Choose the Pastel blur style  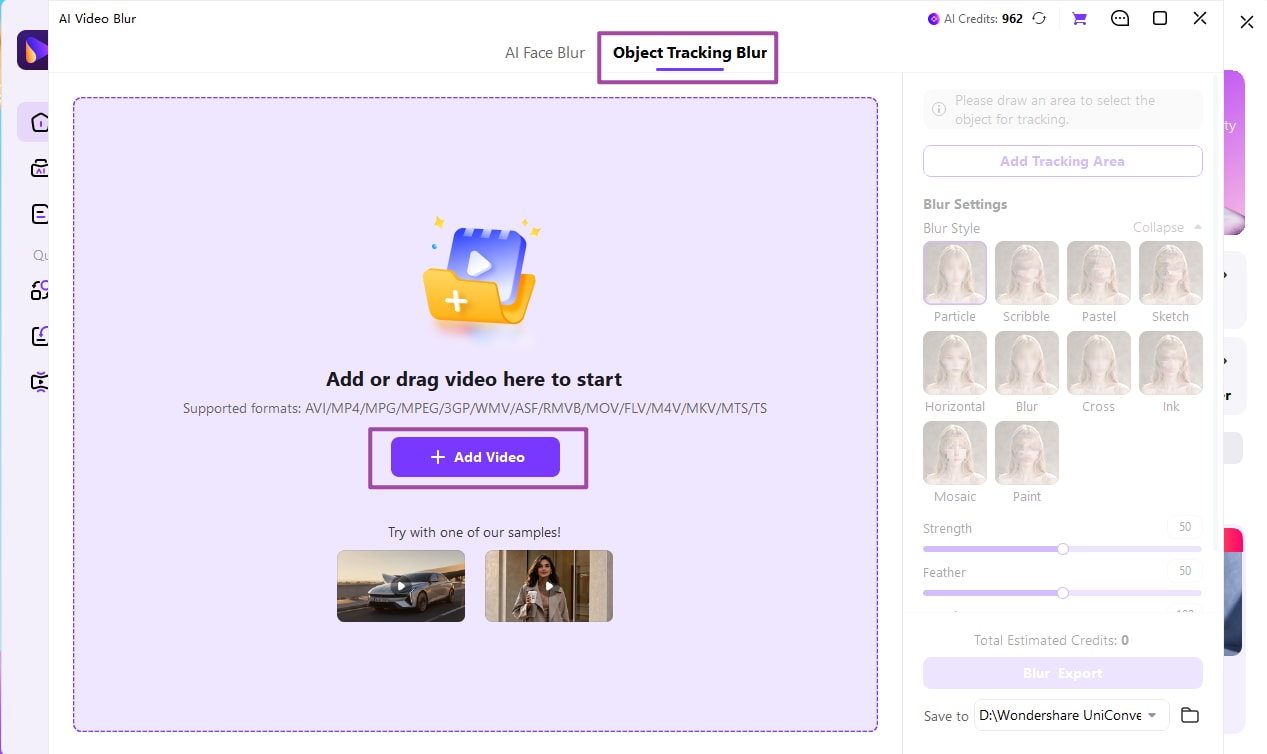point(1099,273)
